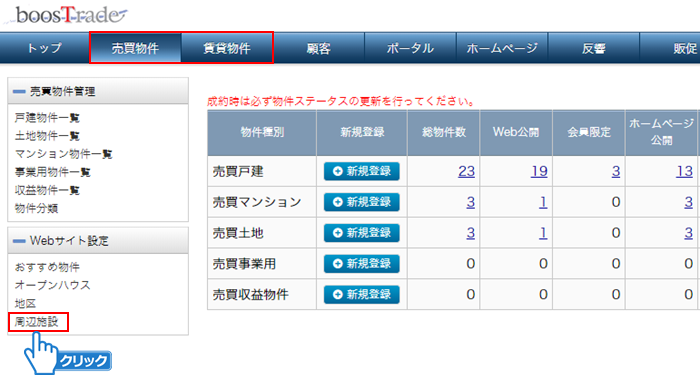
Task: Open 売買マンション Web公開 count 1
Action: click(543, 202)
